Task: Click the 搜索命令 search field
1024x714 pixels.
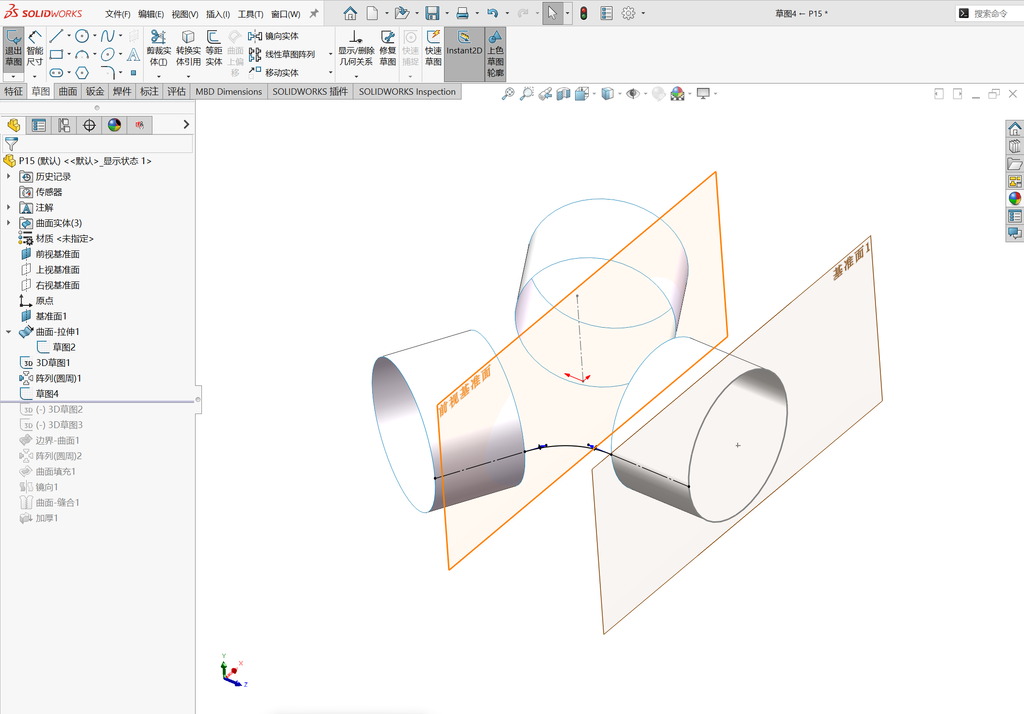Action: [989, 13]
